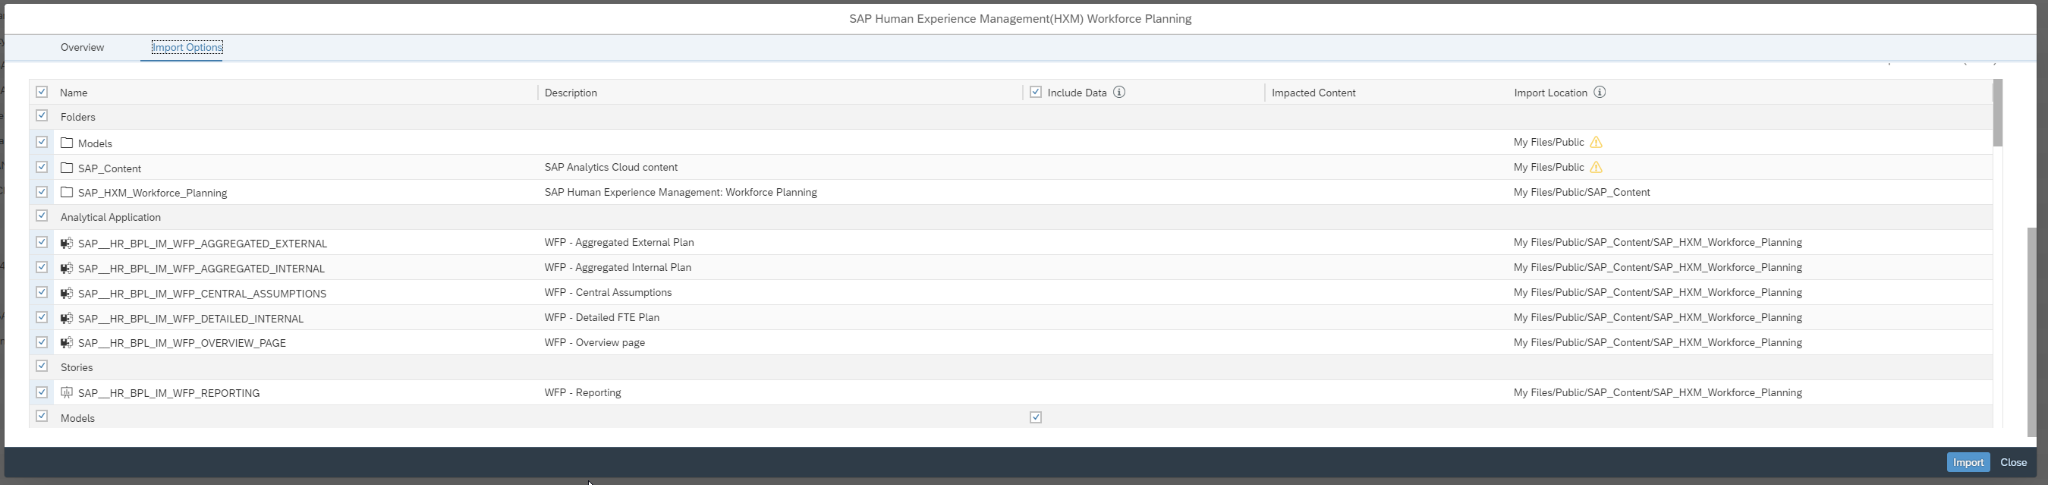Viewport: 2048px width, 485px height.
Task: Click the Description column header
Action: click(x=571, y=92)
